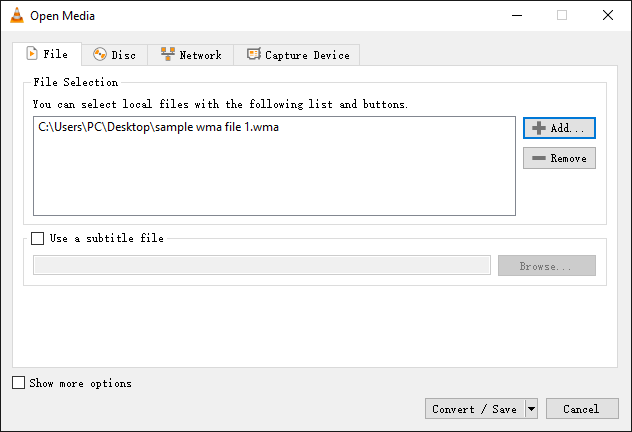This screenshot has width=632, height=432.
Task: Click the subtitle file path field
Action: pyautogui.click(x=261, y=265)
